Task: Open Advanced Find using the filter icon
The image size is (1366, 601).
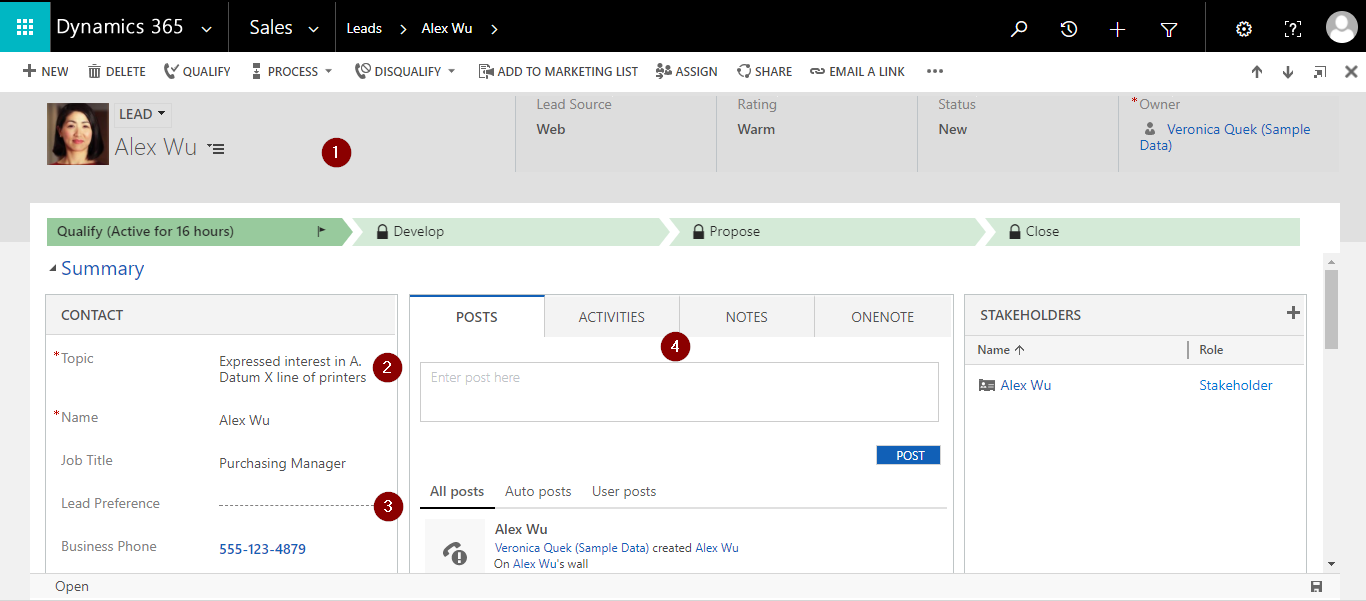Action: [x=1168, y=28]
